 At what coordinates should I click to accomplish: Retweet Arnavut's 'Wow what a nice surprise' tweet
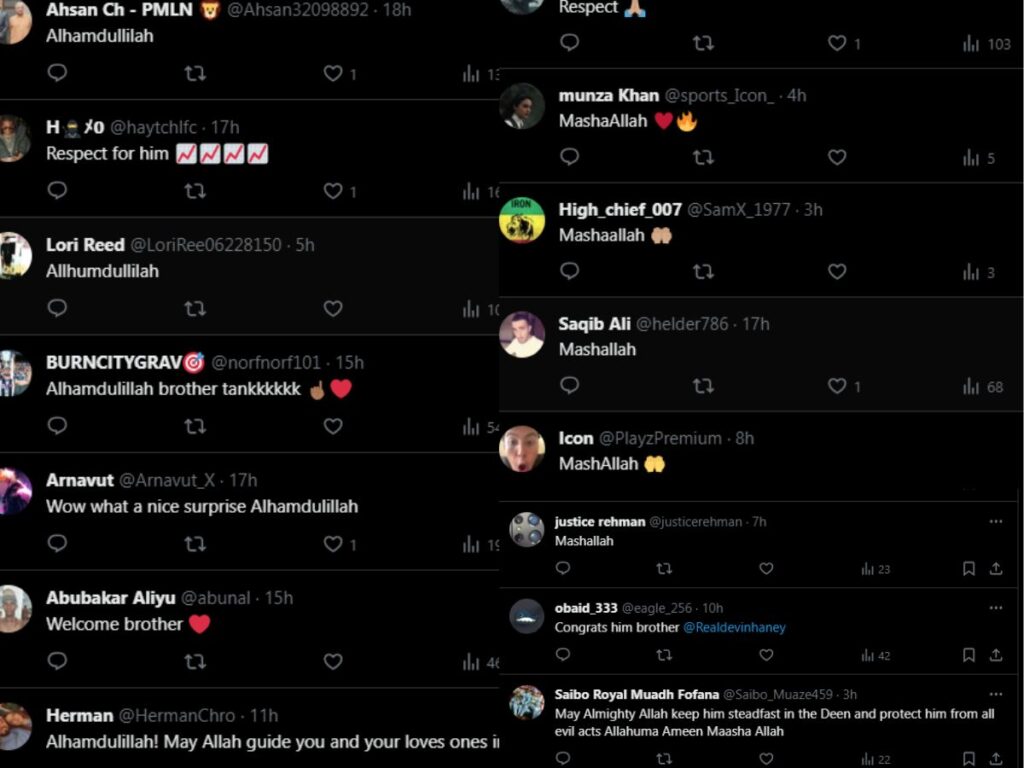[195, 543]
